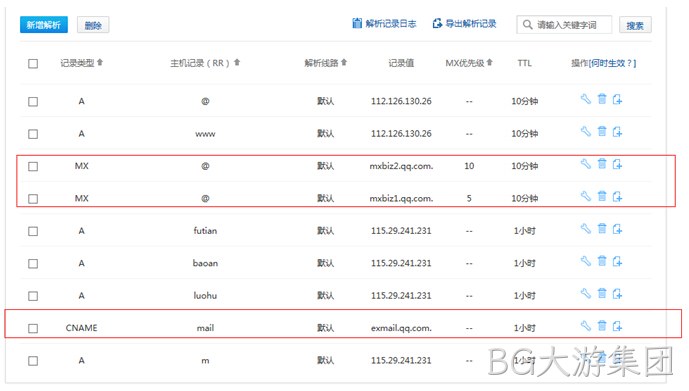Delete the CNAME mail record via trash icon
Image resolution: width=689 pixels, height=391 pixels.
coord(602,326)
